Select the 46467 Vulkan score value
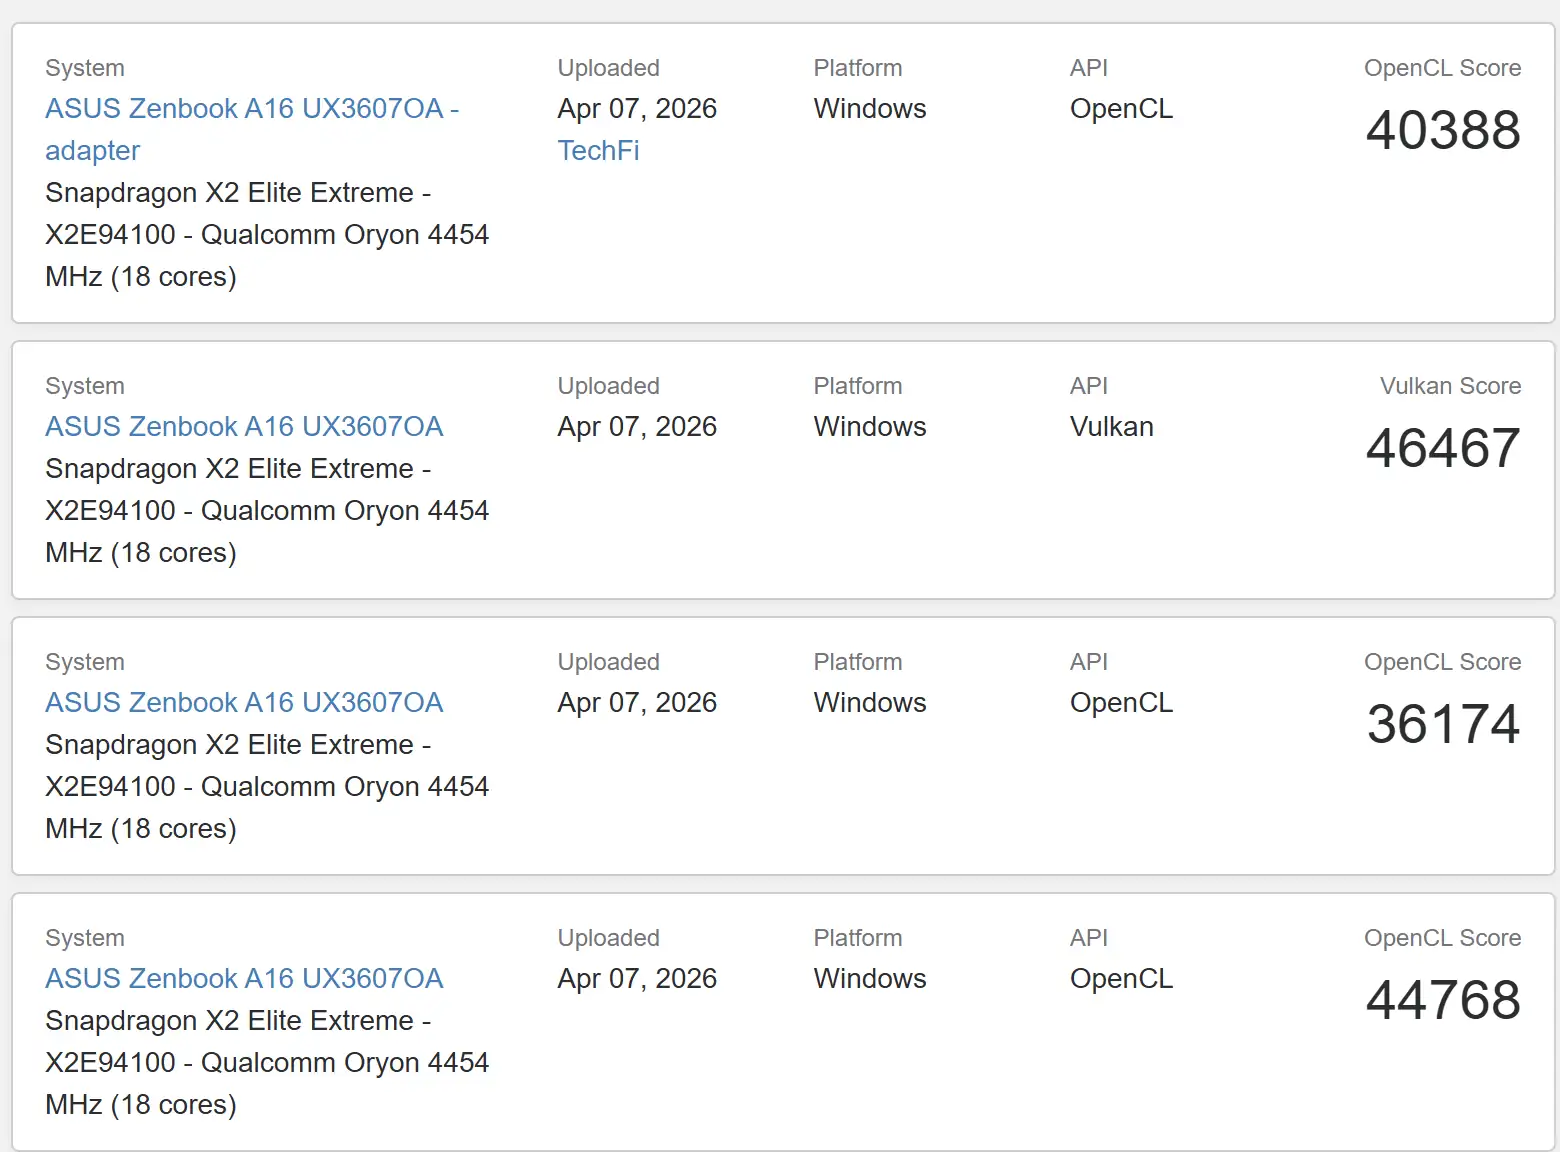The height and width of the screenshot is (1152, 1560). point(1443,448)
